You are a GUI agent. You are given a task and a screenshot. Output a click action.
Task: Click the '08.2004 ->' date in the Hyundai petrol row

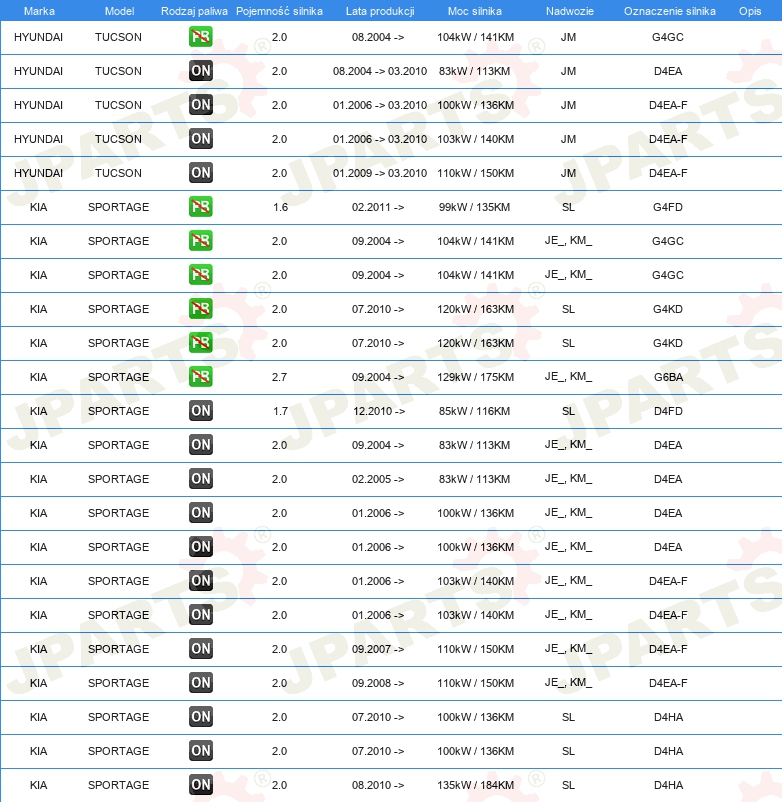(378, 37)
